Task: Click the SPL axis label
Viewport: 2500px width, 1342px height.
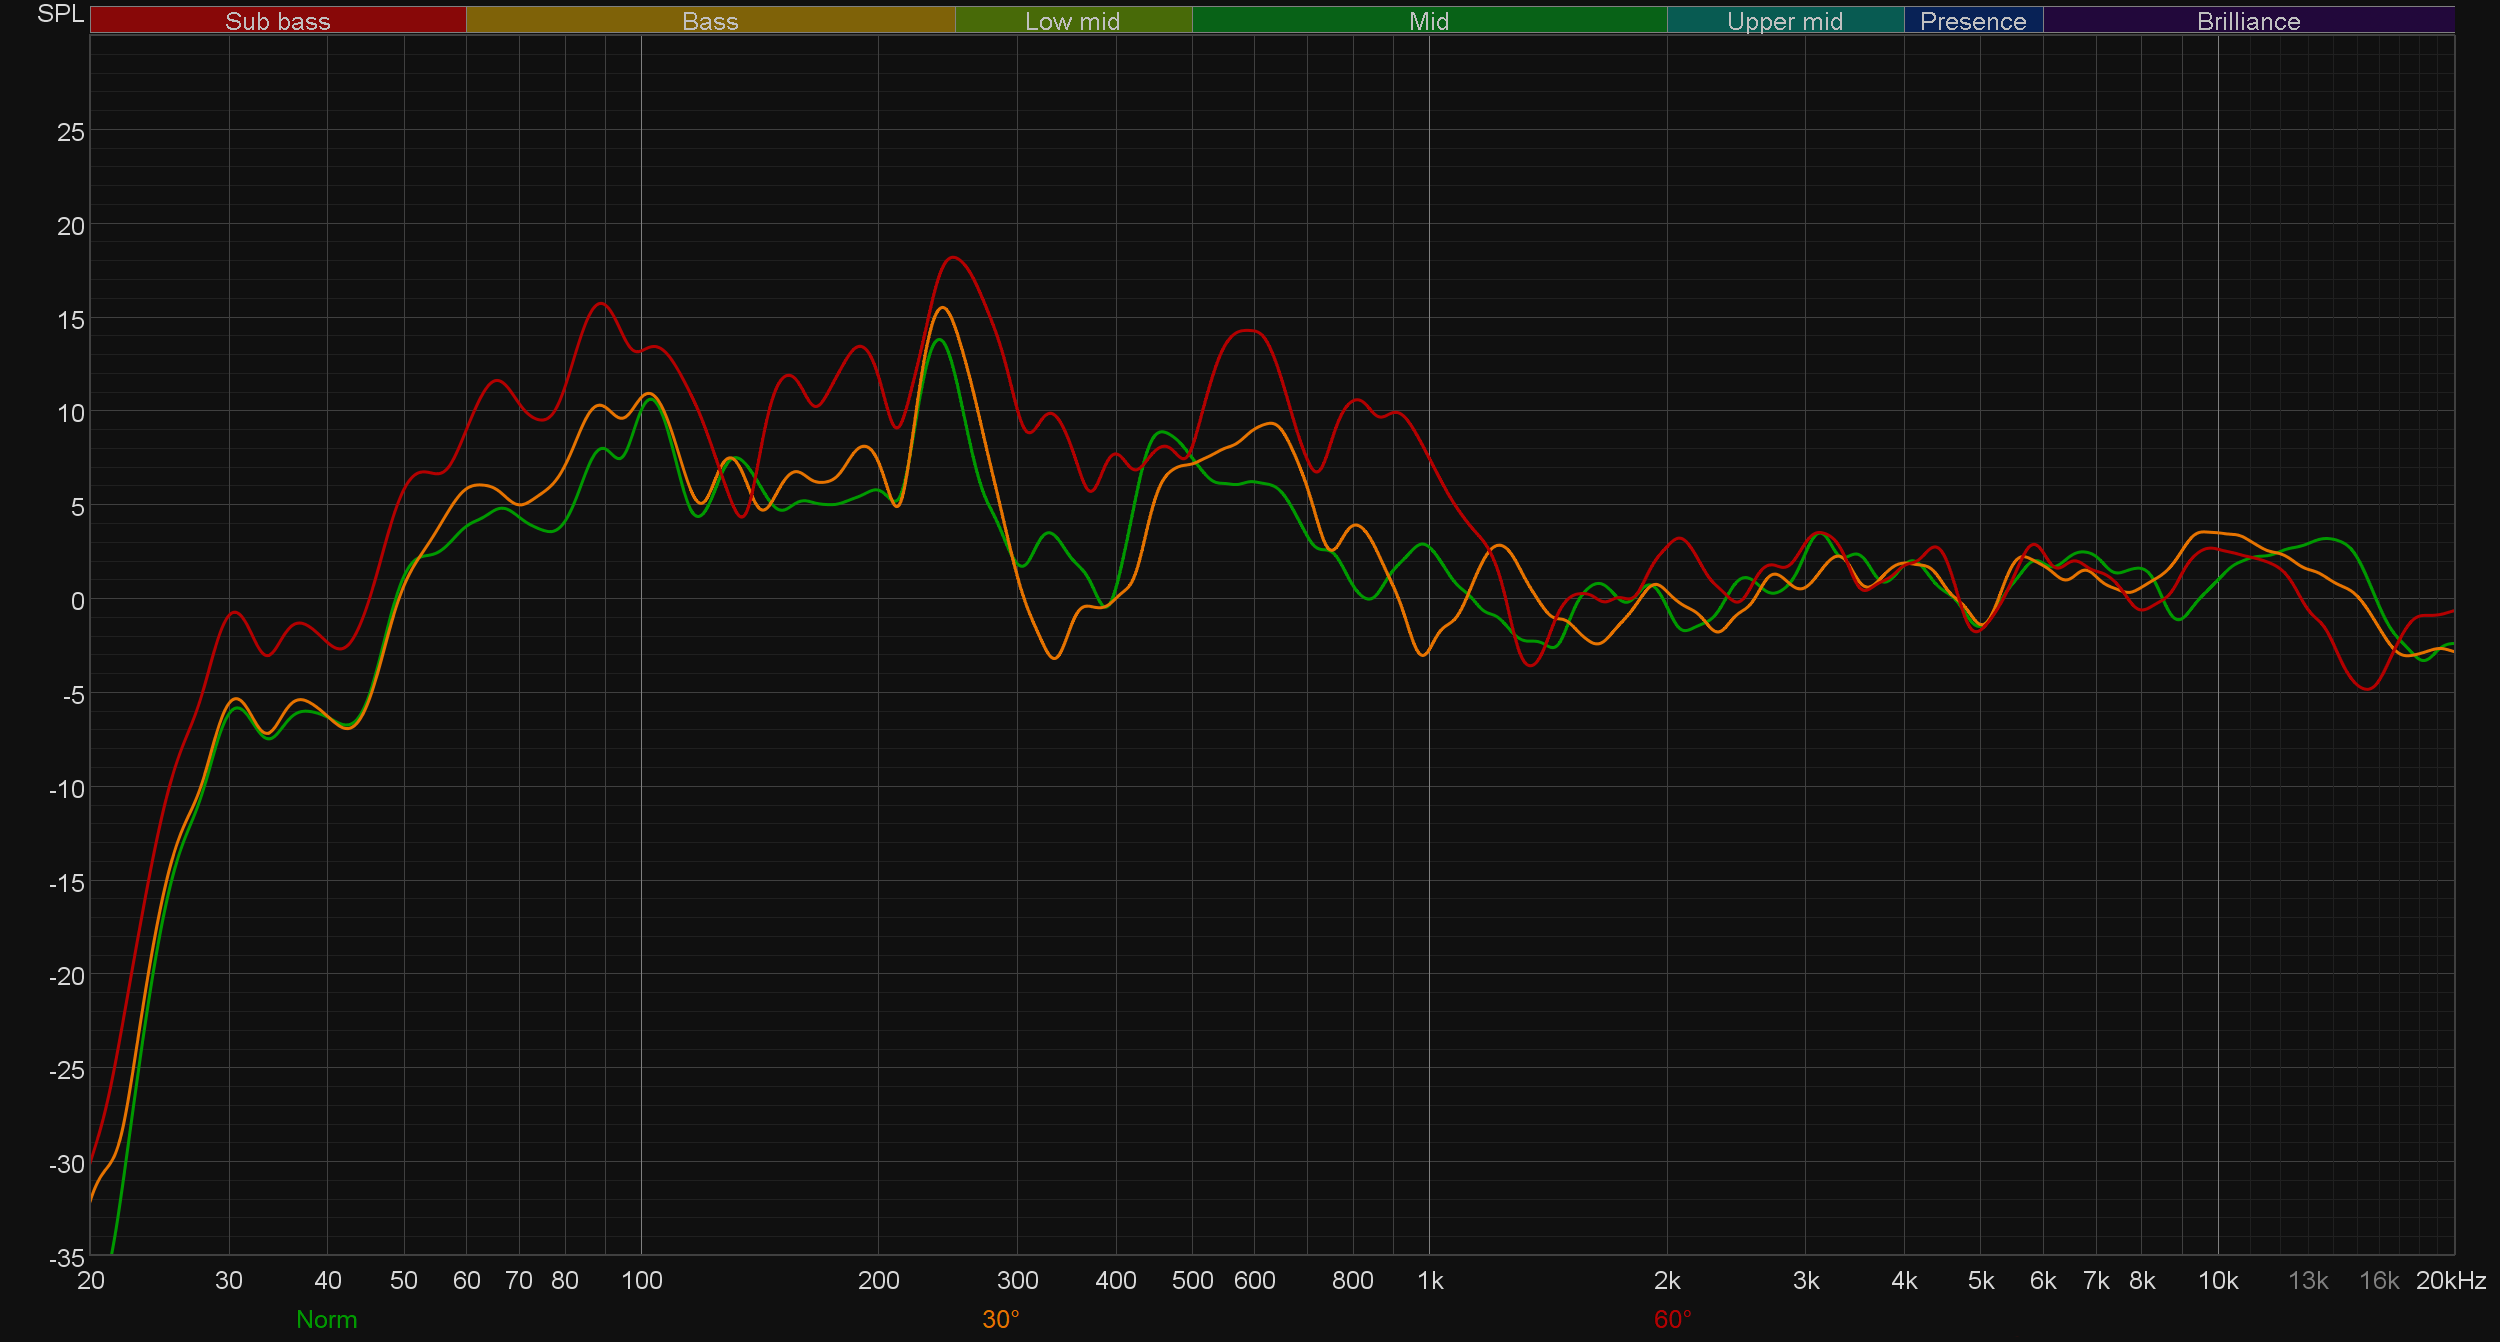Action: (60, 14)
